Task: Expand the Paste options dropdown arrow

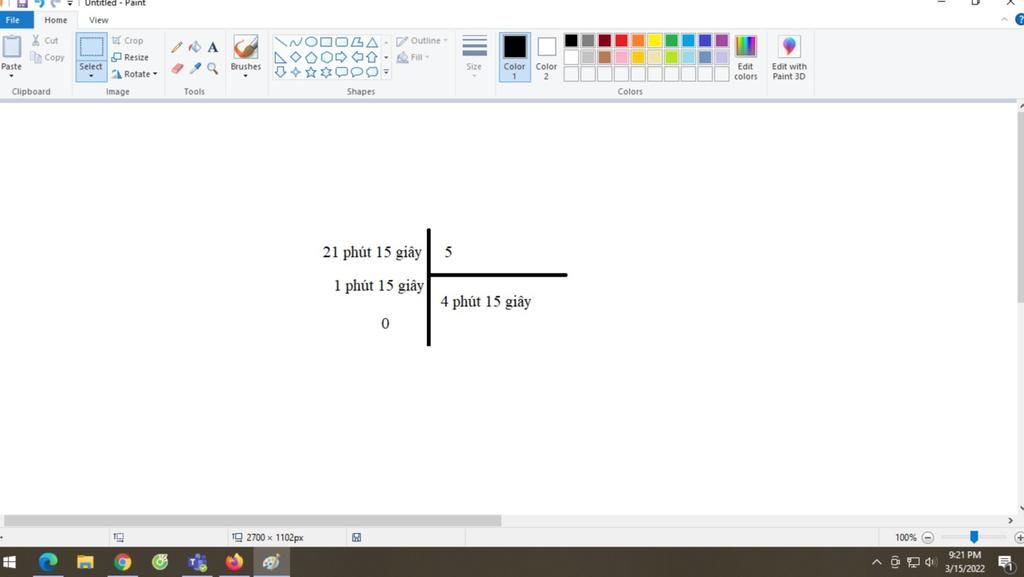Action: pyautogui.click(x=11, y=76)
